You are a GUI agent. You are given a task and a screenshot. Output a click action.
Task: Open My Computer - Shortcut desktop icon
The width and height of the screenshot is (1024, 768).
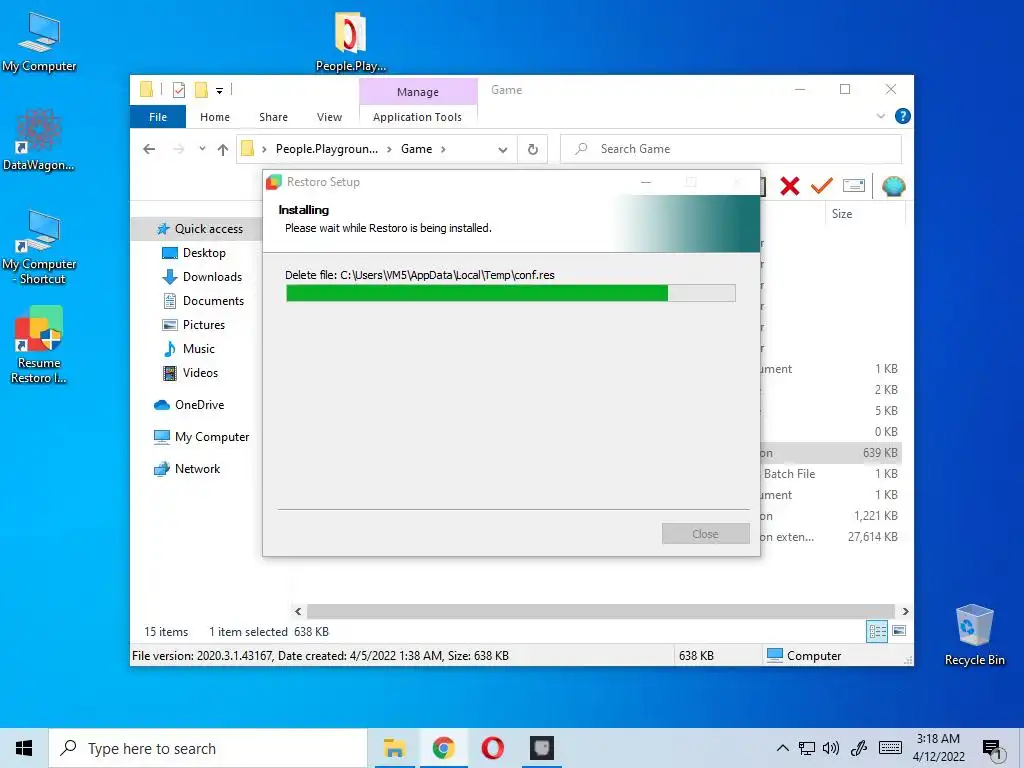[x=39, y=248]
